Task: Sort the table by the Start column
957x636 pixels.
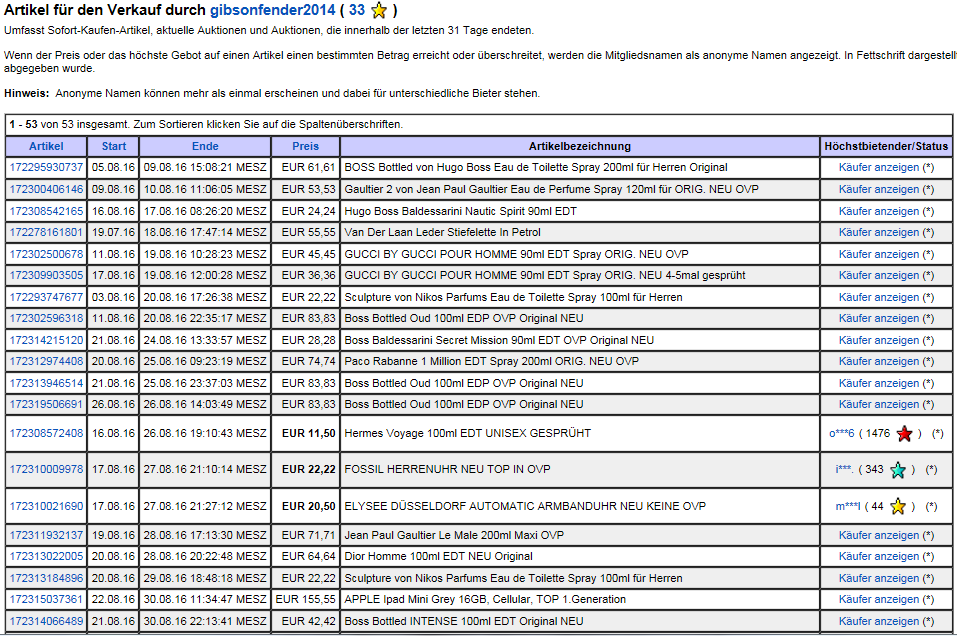Action: coord(114,146)
